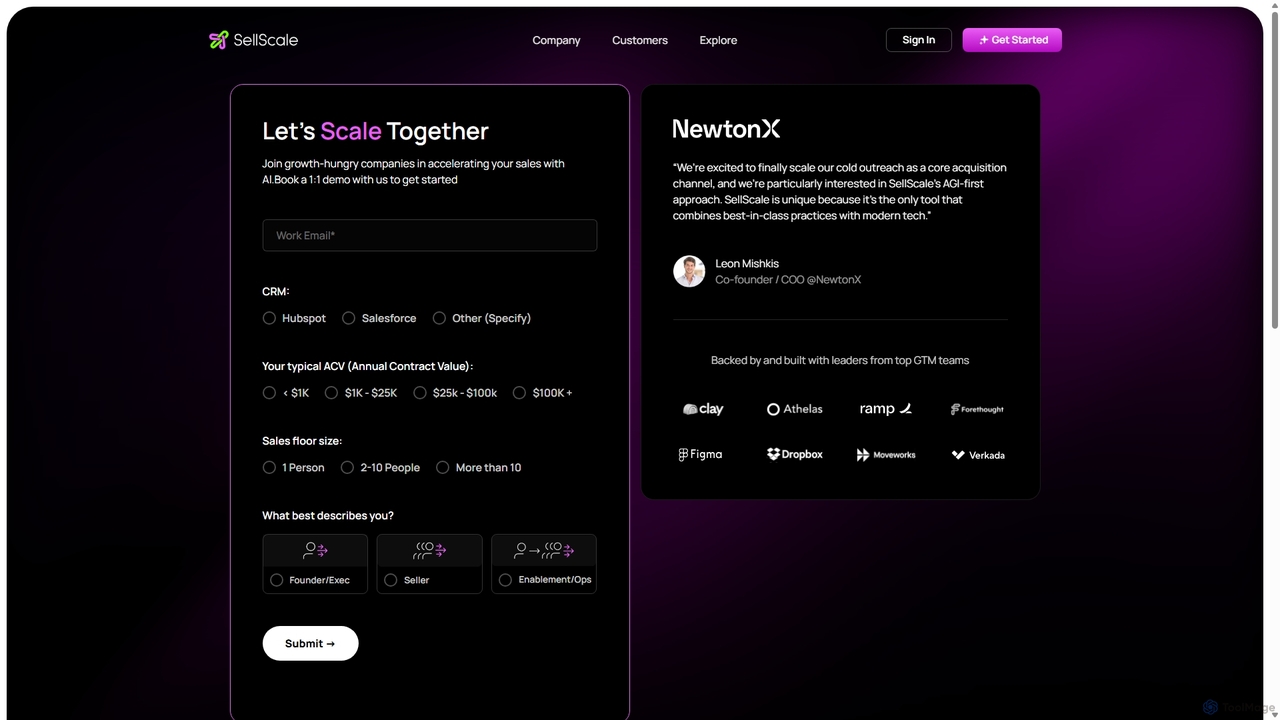Click the Get Started button
Image resolution: width=1280 pixels, height=720 pixels.
[x=1012, y=40]
